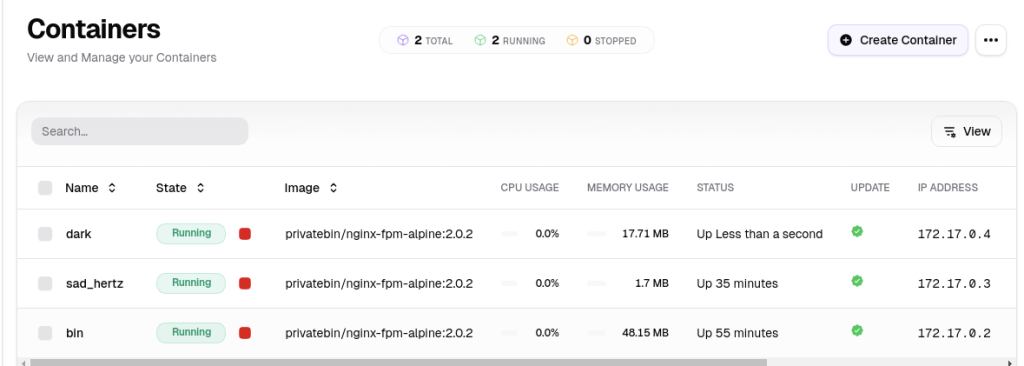Viewport: 1024px width, 366px height.
Task: Focus the Search containers field
Action: point(140,131)
